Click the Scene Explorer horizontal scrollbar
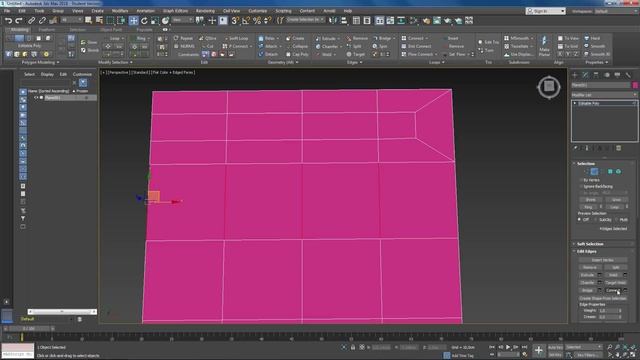This screenshot has height=360, width=640. tap(62, 312)
